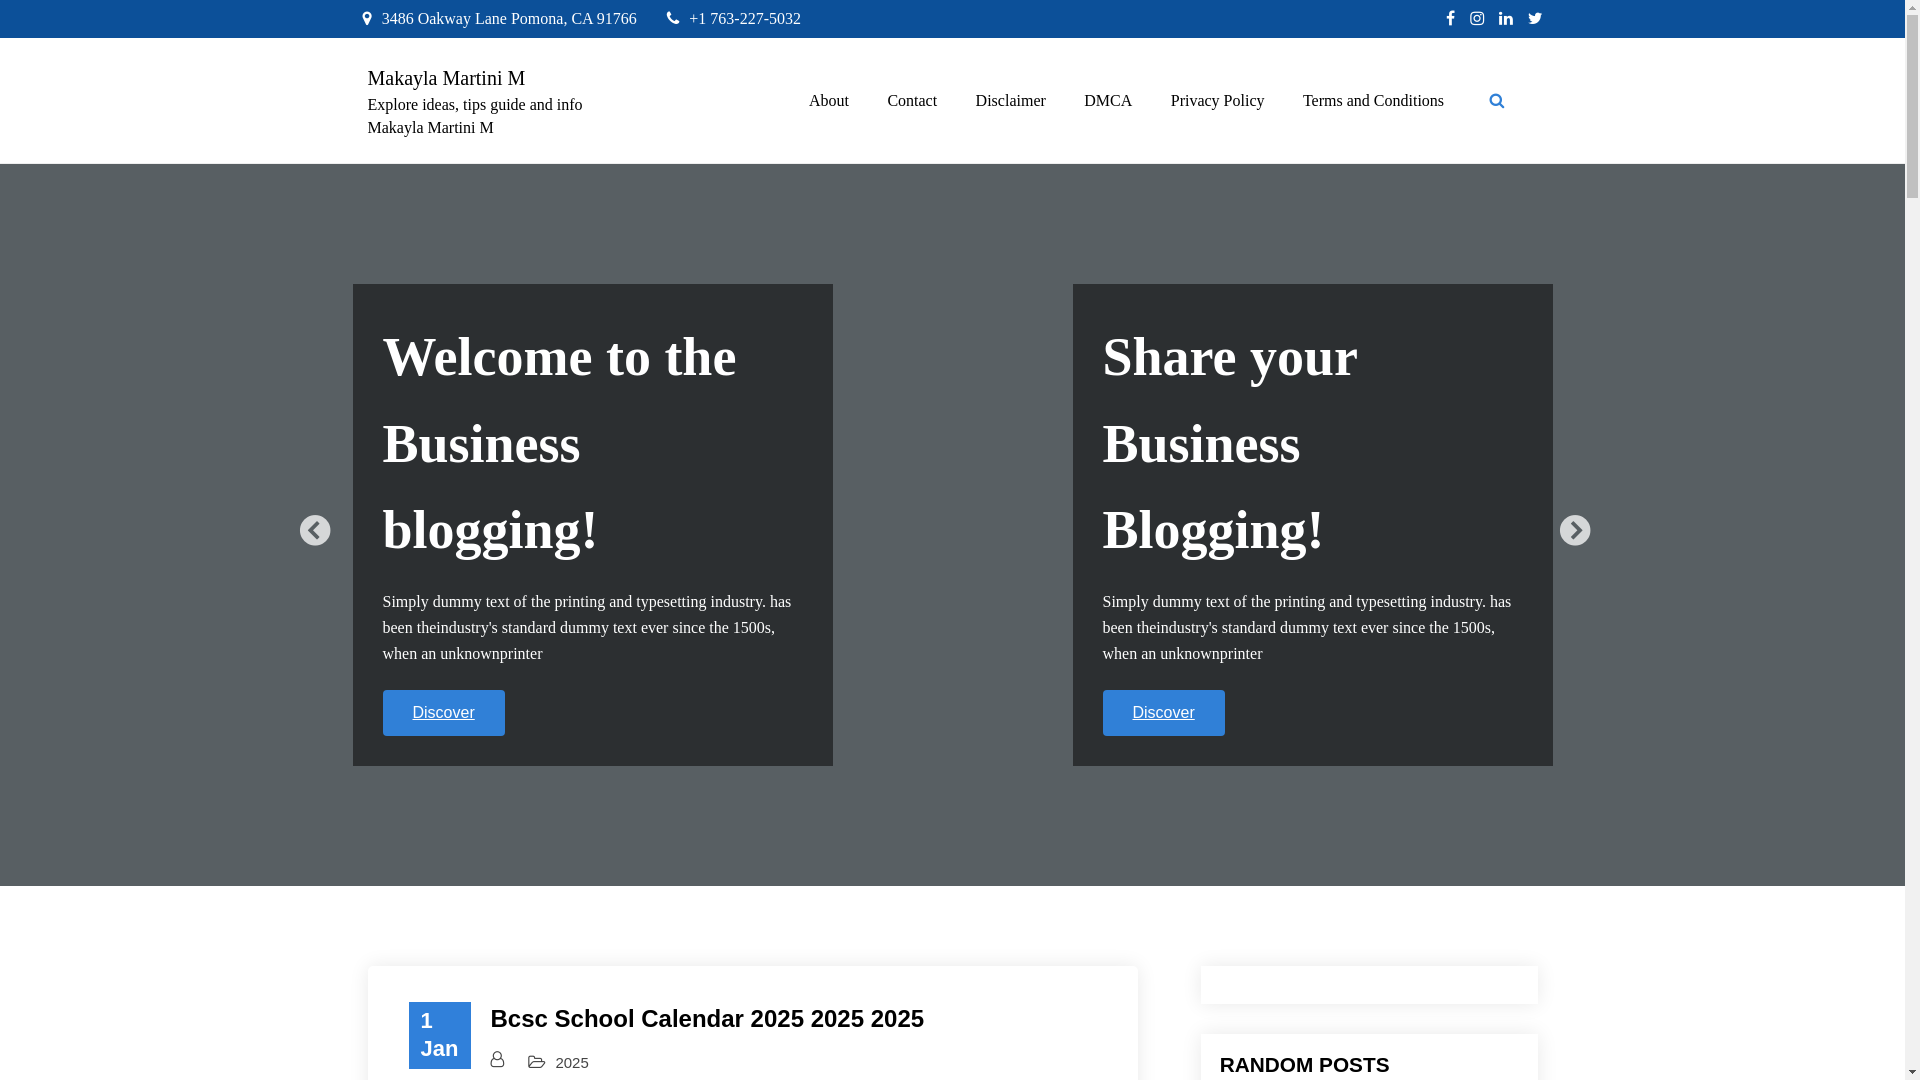Screen dimensions: 1920x1080
Task: Click the 2025 category link
Action: [x=572, y=1062]
